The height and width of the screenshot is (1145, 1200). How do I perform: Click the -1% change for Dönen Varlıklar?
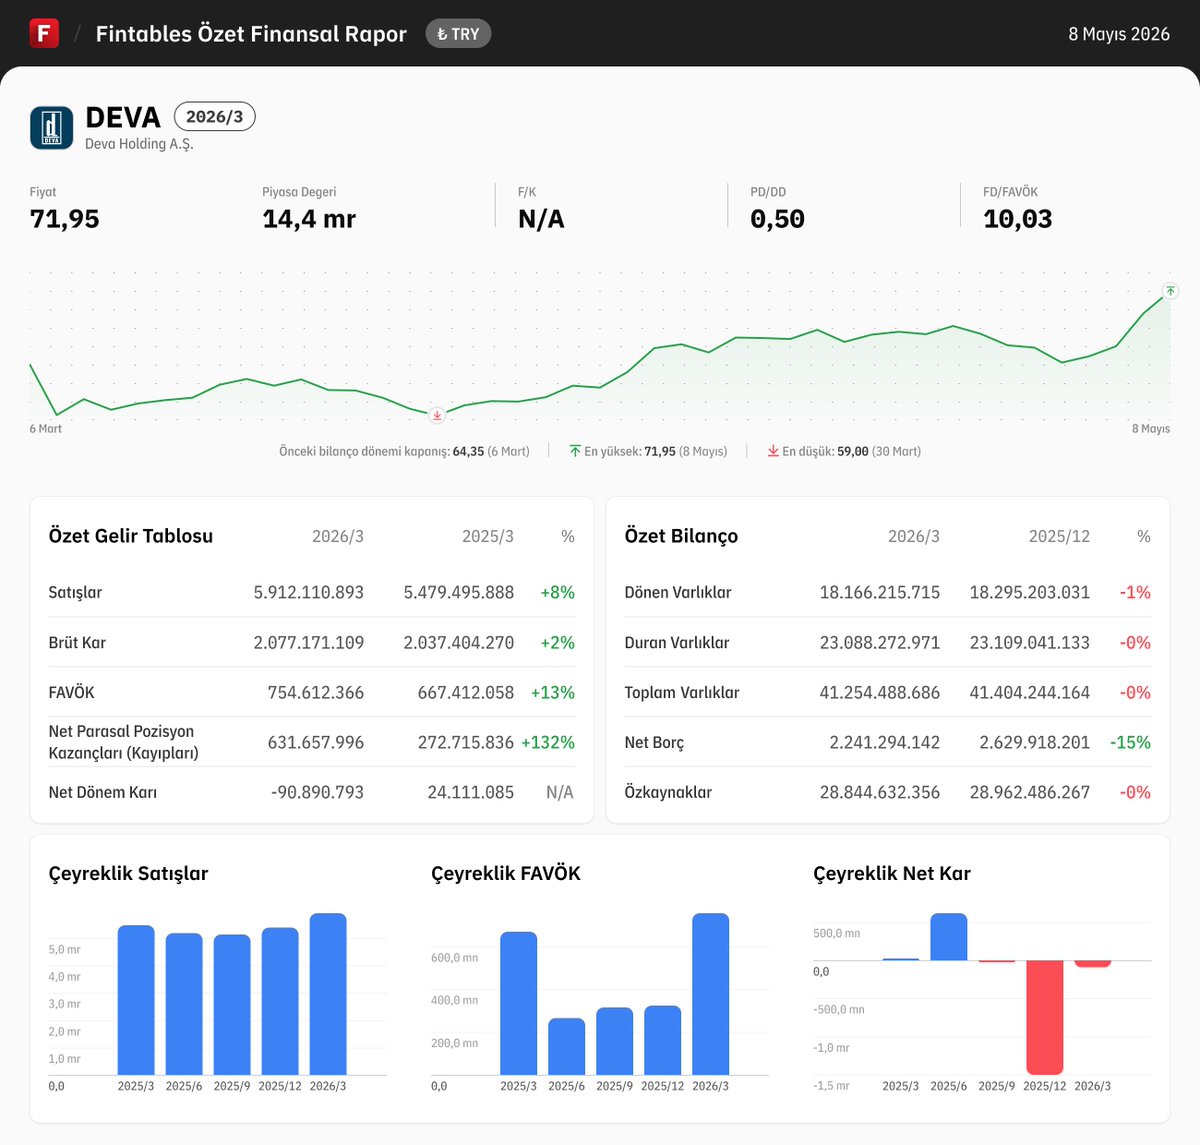(x=1135, y=592)
